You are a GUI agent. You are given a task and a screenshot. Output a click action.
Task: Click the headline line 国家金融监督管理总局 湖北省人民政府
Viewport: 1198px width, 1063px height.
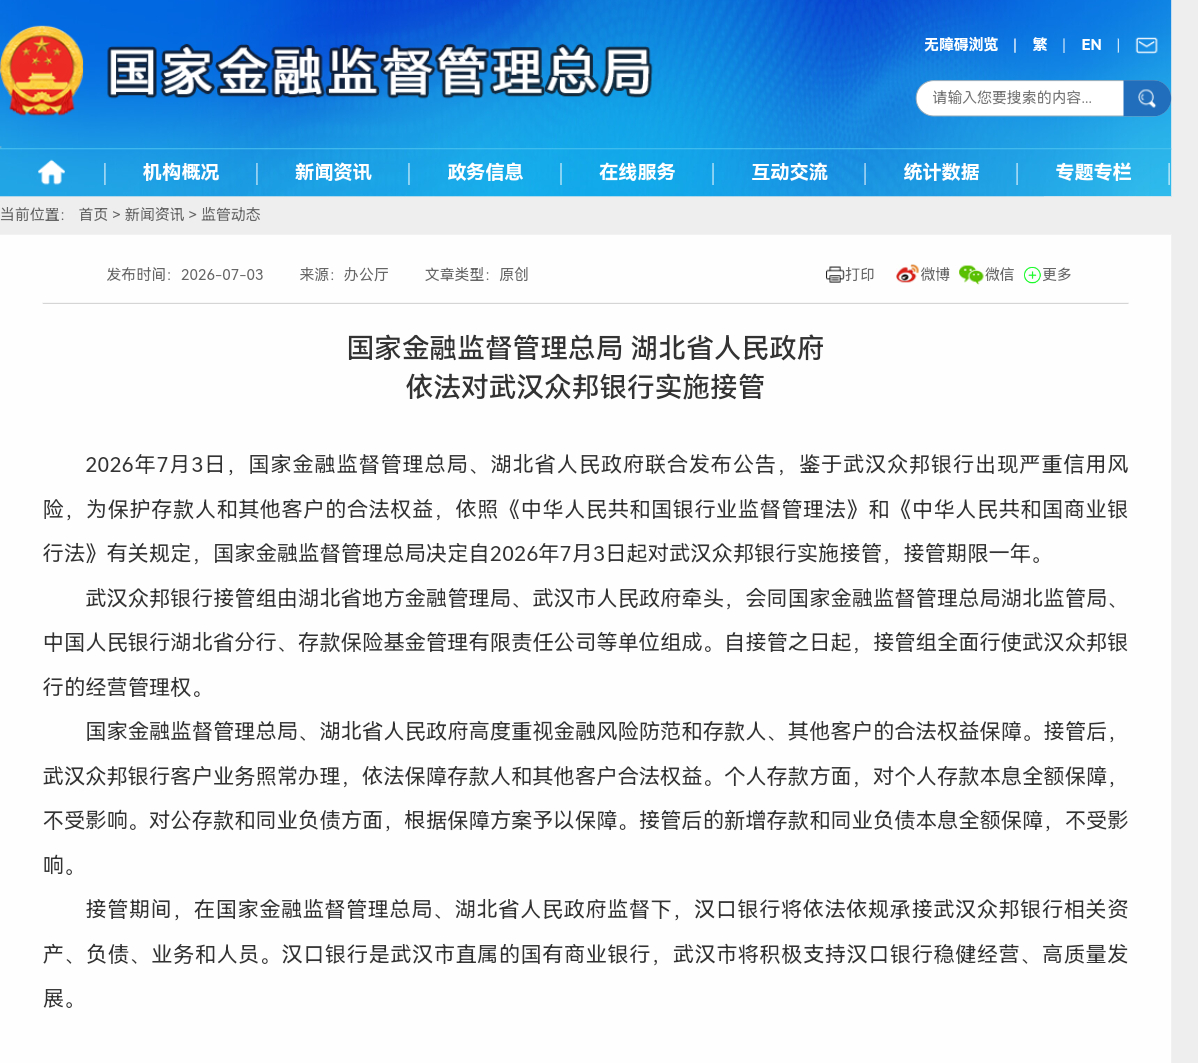[585, 348]
